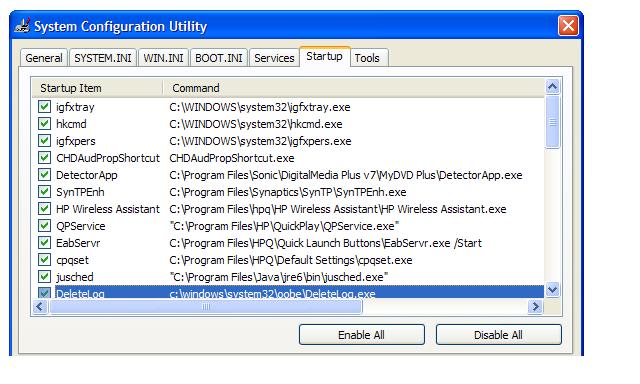This screenshot has width=640, height=384.
Task: Click the Enable All button
Action: (x=362, y=335)
